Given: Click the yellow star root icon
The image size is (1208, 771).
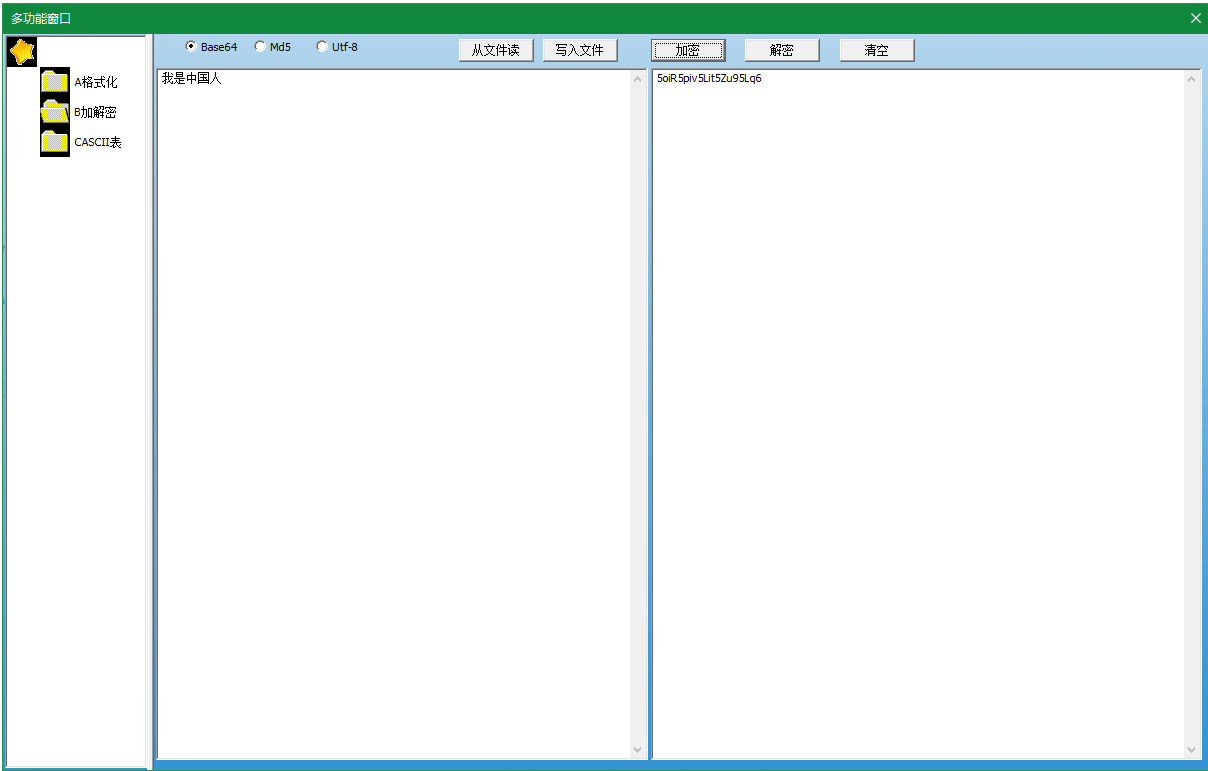Looking at the screenshot, I should (21, 51).
